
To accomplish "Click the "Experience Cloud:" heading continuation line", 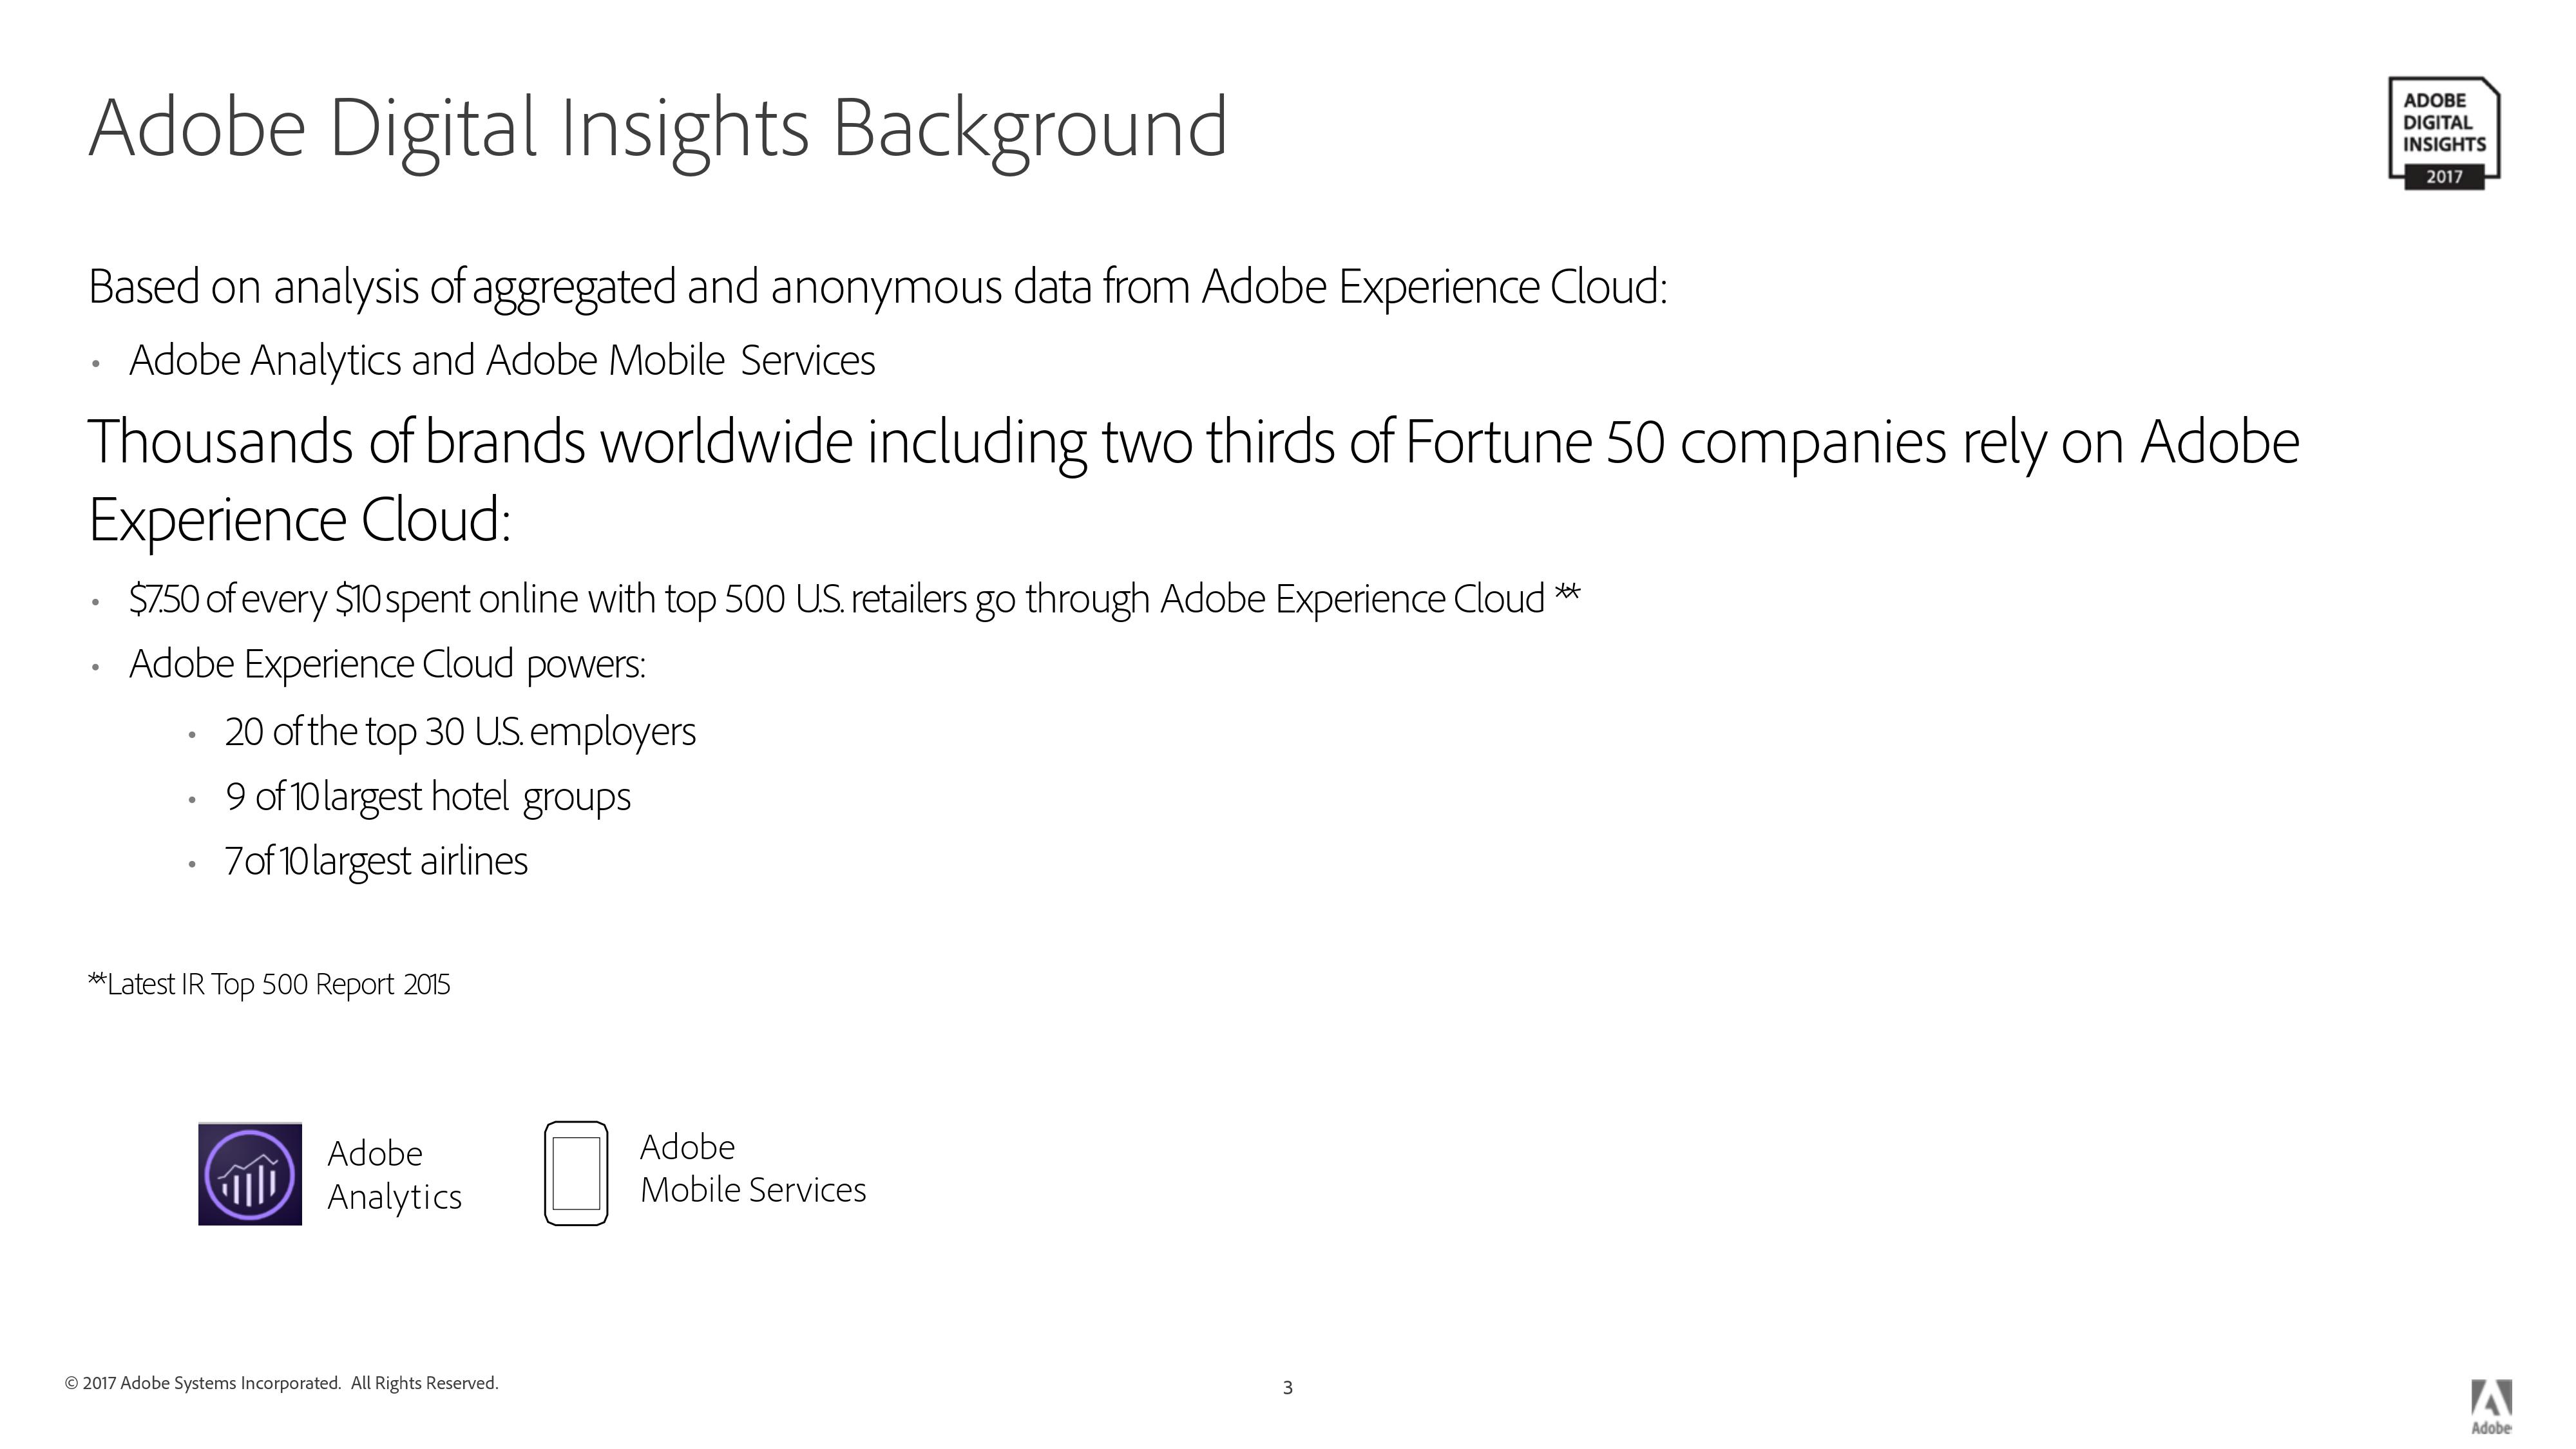I will point(300,520).
